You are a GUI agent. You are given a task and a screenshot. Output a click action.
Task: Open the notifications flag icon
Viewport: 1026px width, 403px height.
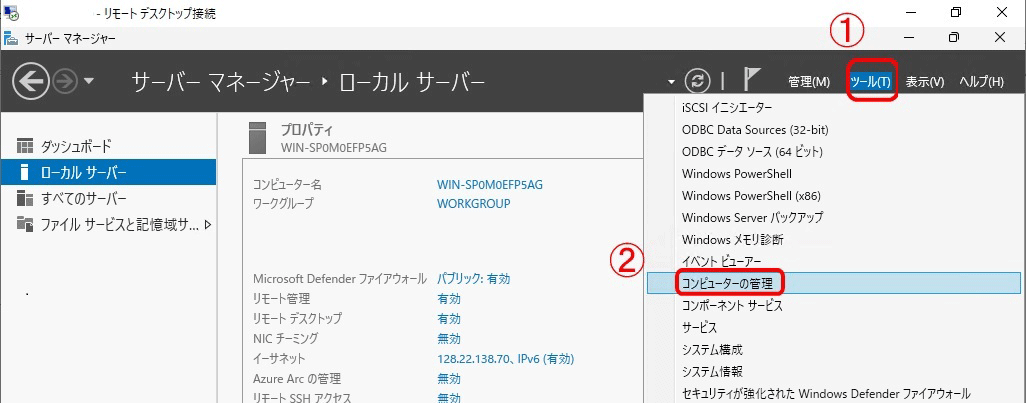pyautogui.click(x=752, y=80)
